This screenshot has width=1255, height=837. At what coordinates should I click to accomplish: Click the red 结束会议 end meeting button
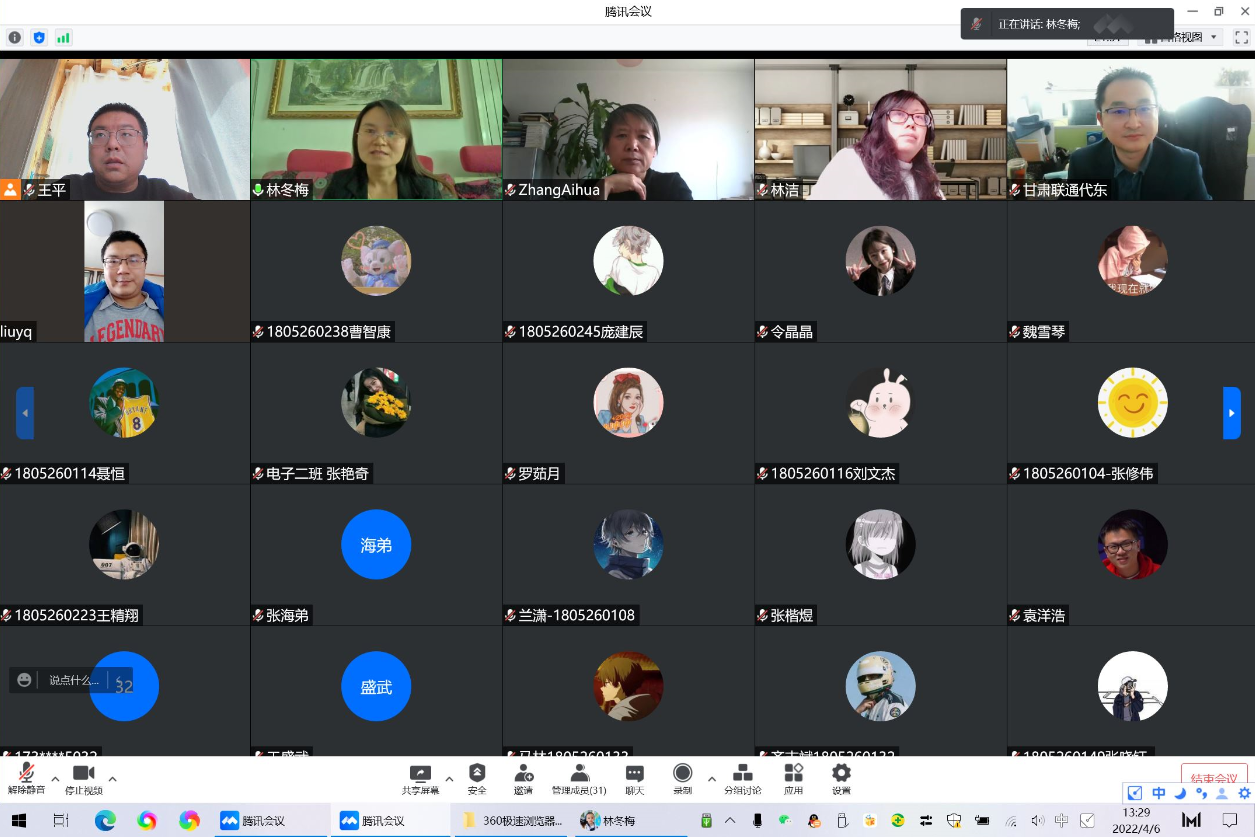[x=1214, y=779]
